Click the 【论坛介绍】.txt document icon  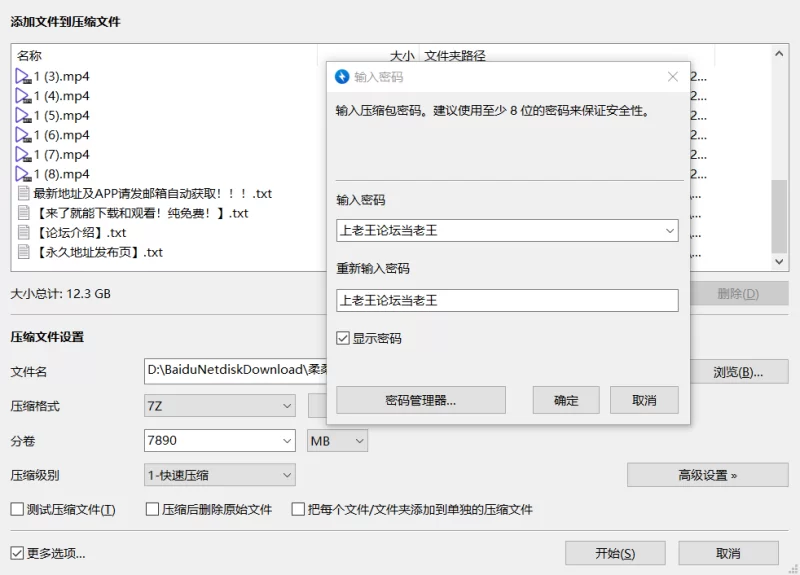coord(23,233)
